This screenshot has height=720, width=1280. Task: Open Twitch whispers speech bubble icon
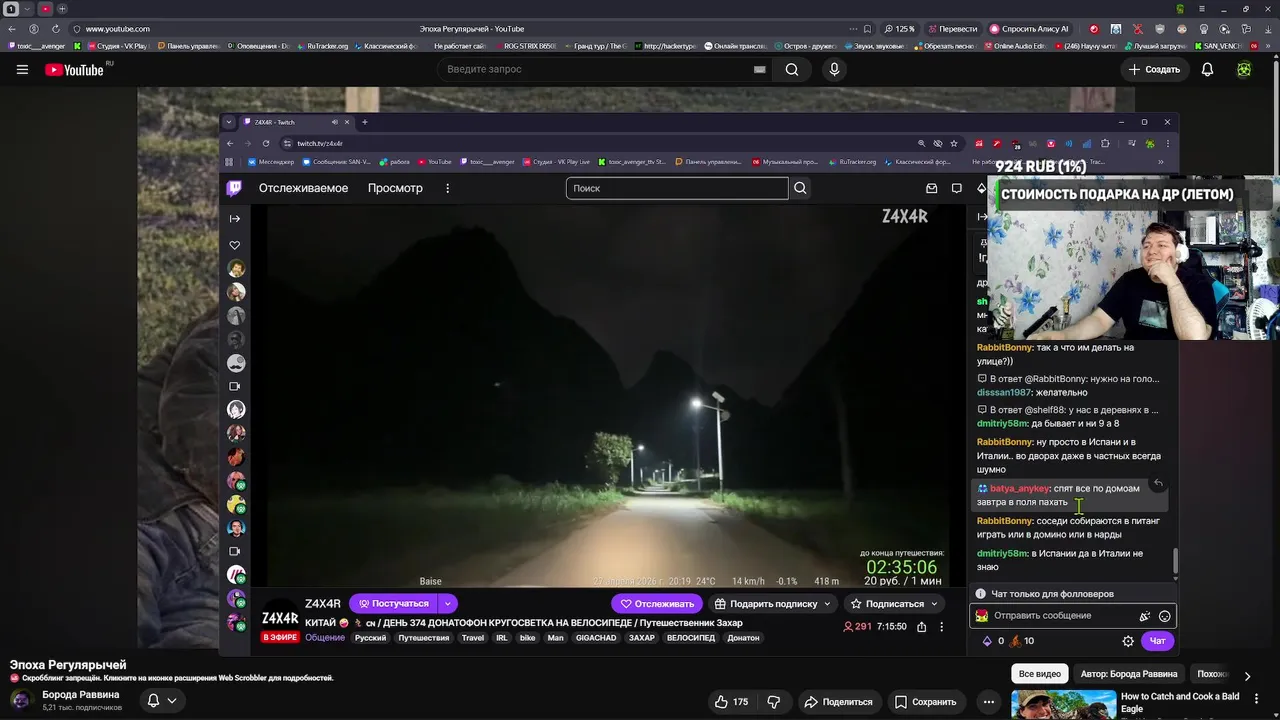957,188
